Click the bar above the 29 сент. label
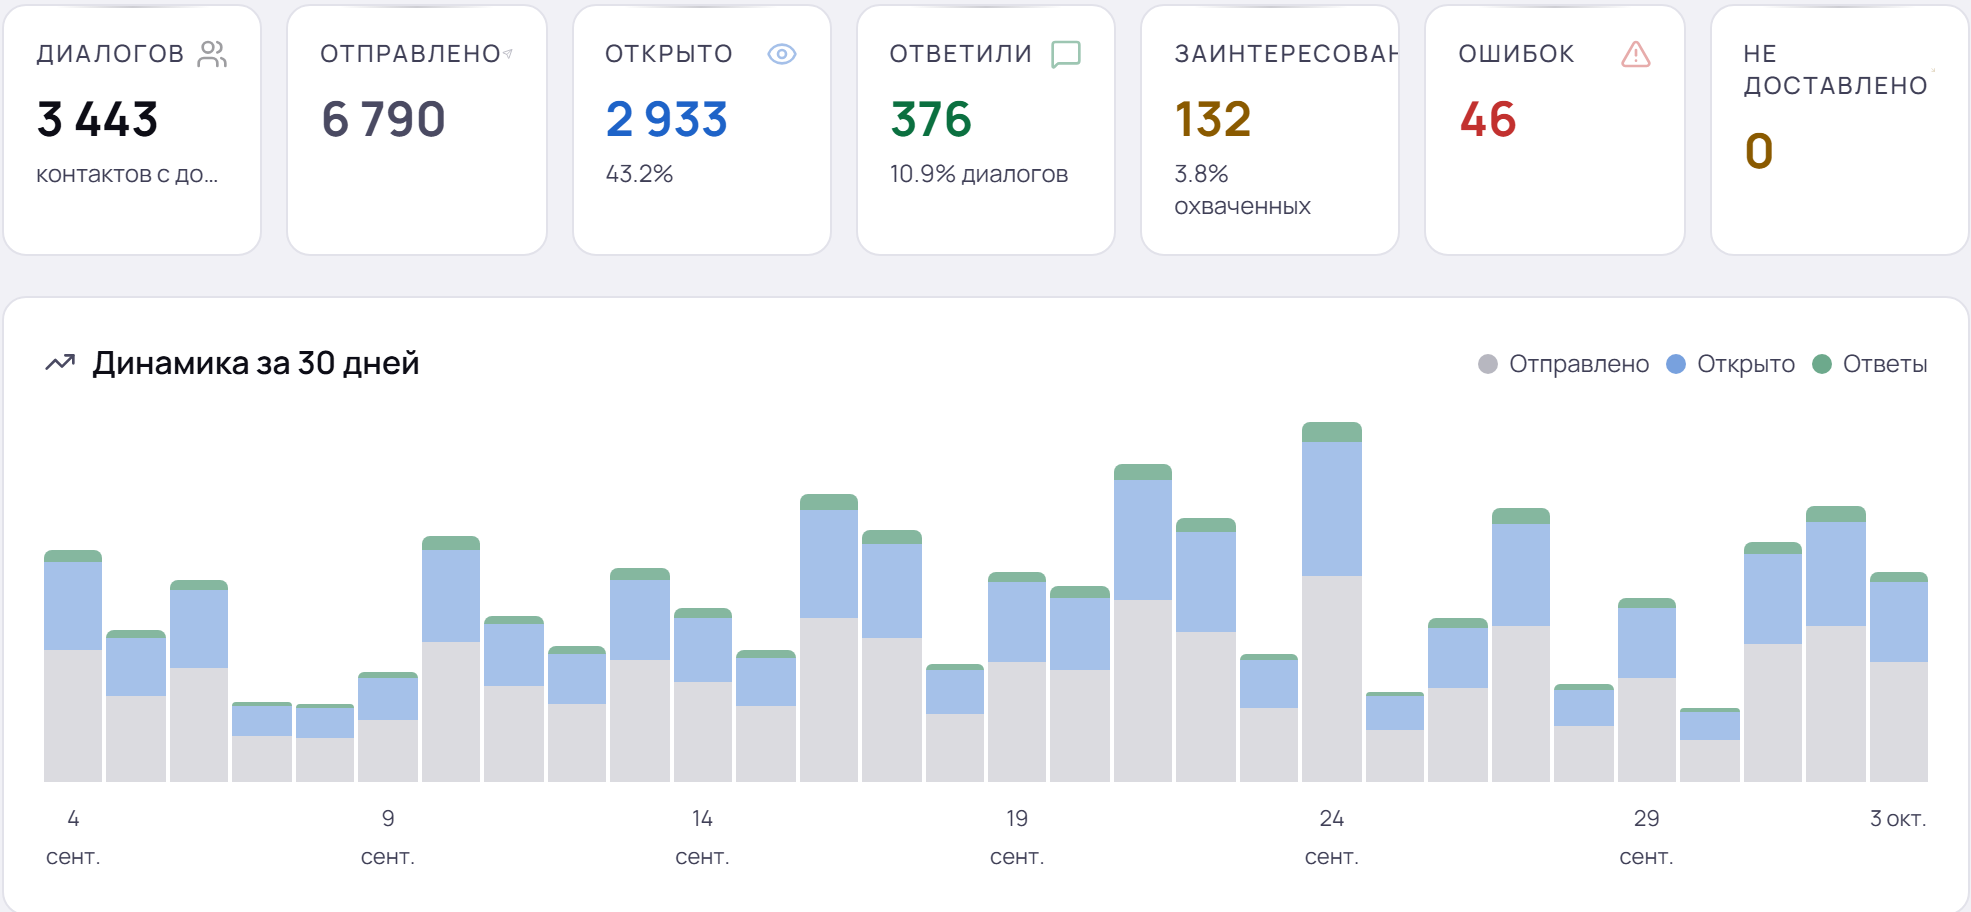Screen dimensions: 1971x912 (1647, 690)
